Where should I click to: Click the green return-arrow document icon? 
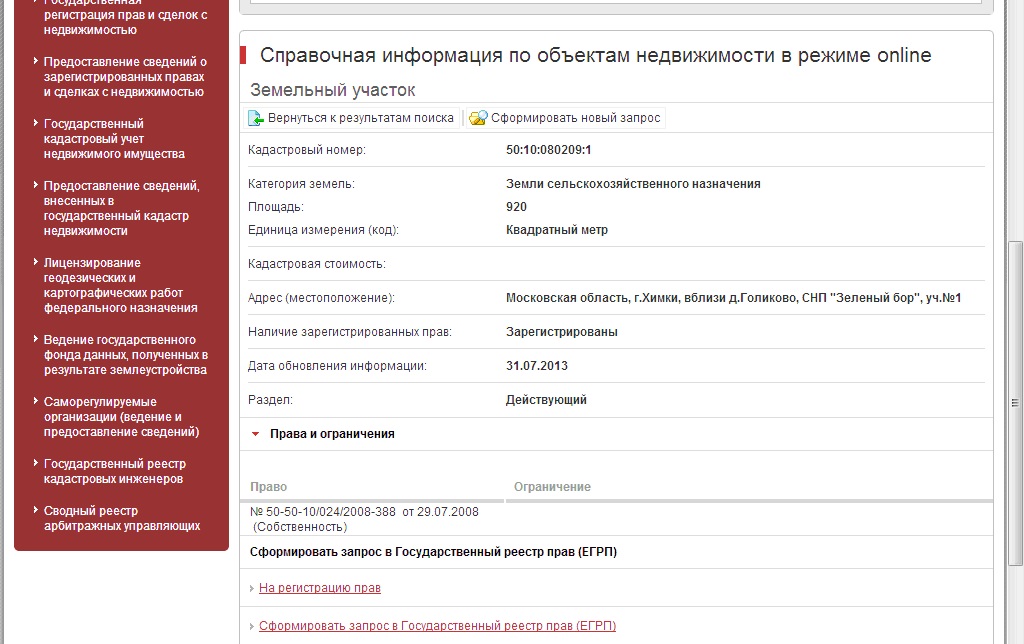click(255, 118)
